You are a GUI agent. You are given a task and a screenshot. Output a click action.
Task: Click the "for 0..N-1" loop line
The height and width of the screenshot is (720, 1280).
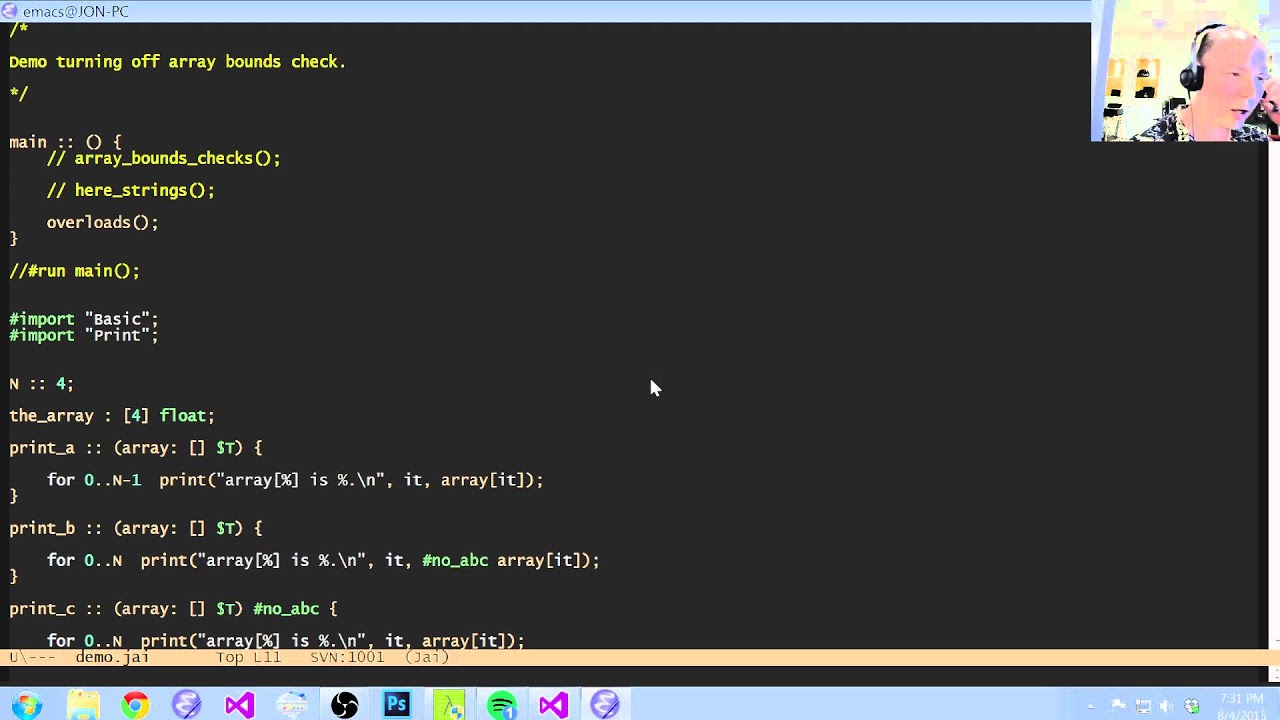point(295,480)
